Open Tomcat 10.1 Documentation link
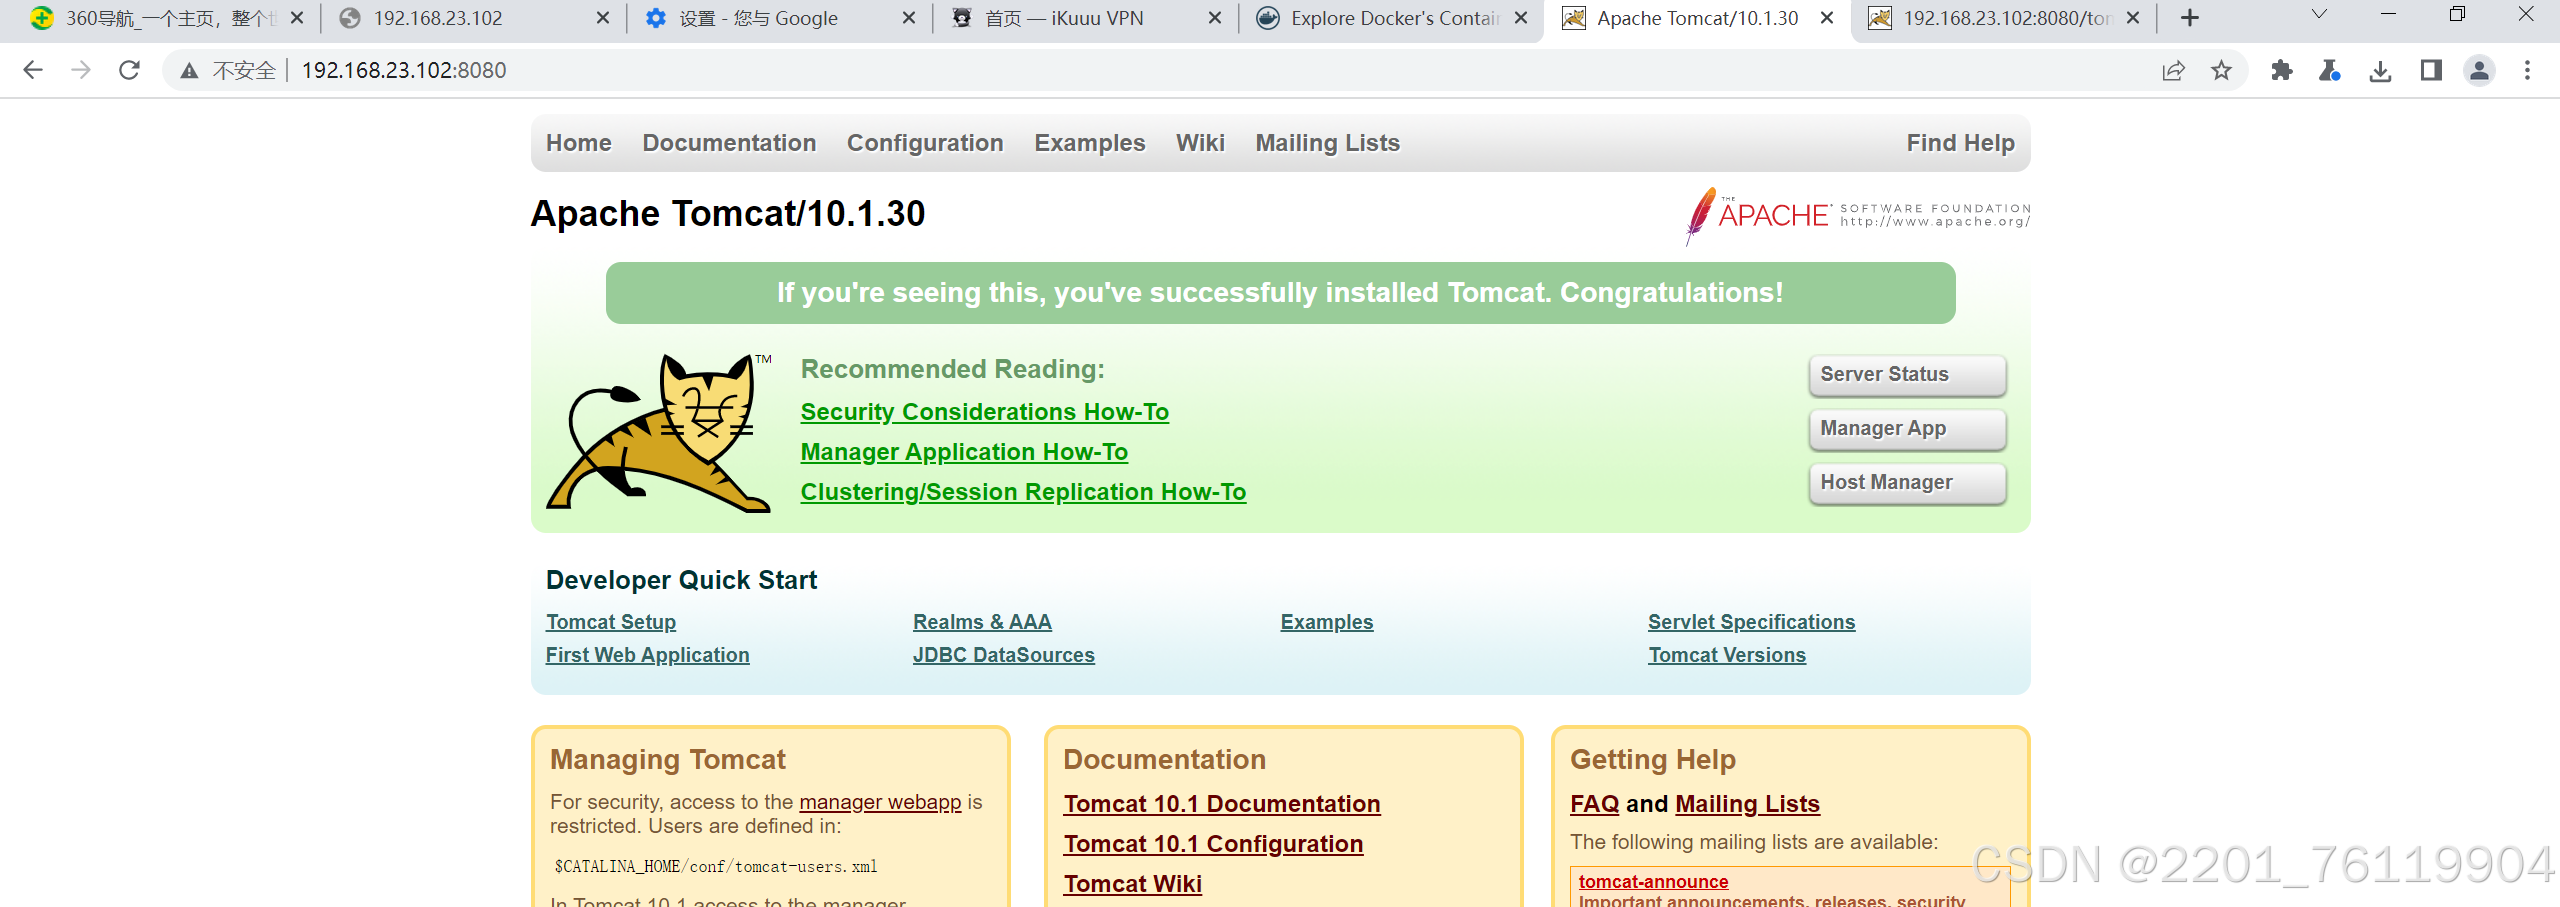2560x907 pixels. 1222,804
